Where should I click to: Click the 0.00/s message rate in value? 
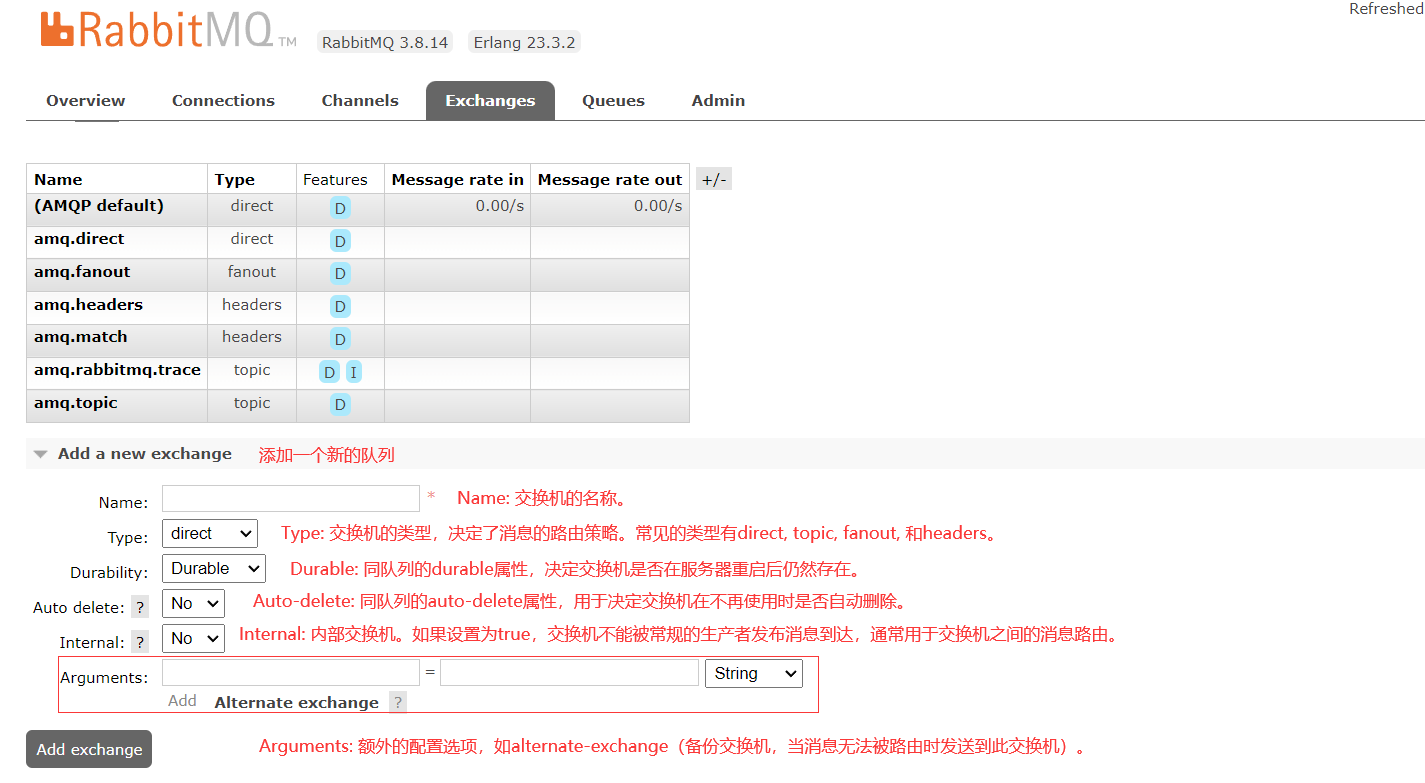[500, 206]
